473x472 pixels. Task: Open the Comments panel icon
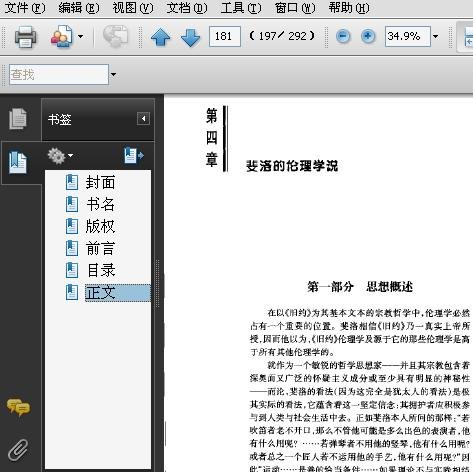tap(18, 407)
